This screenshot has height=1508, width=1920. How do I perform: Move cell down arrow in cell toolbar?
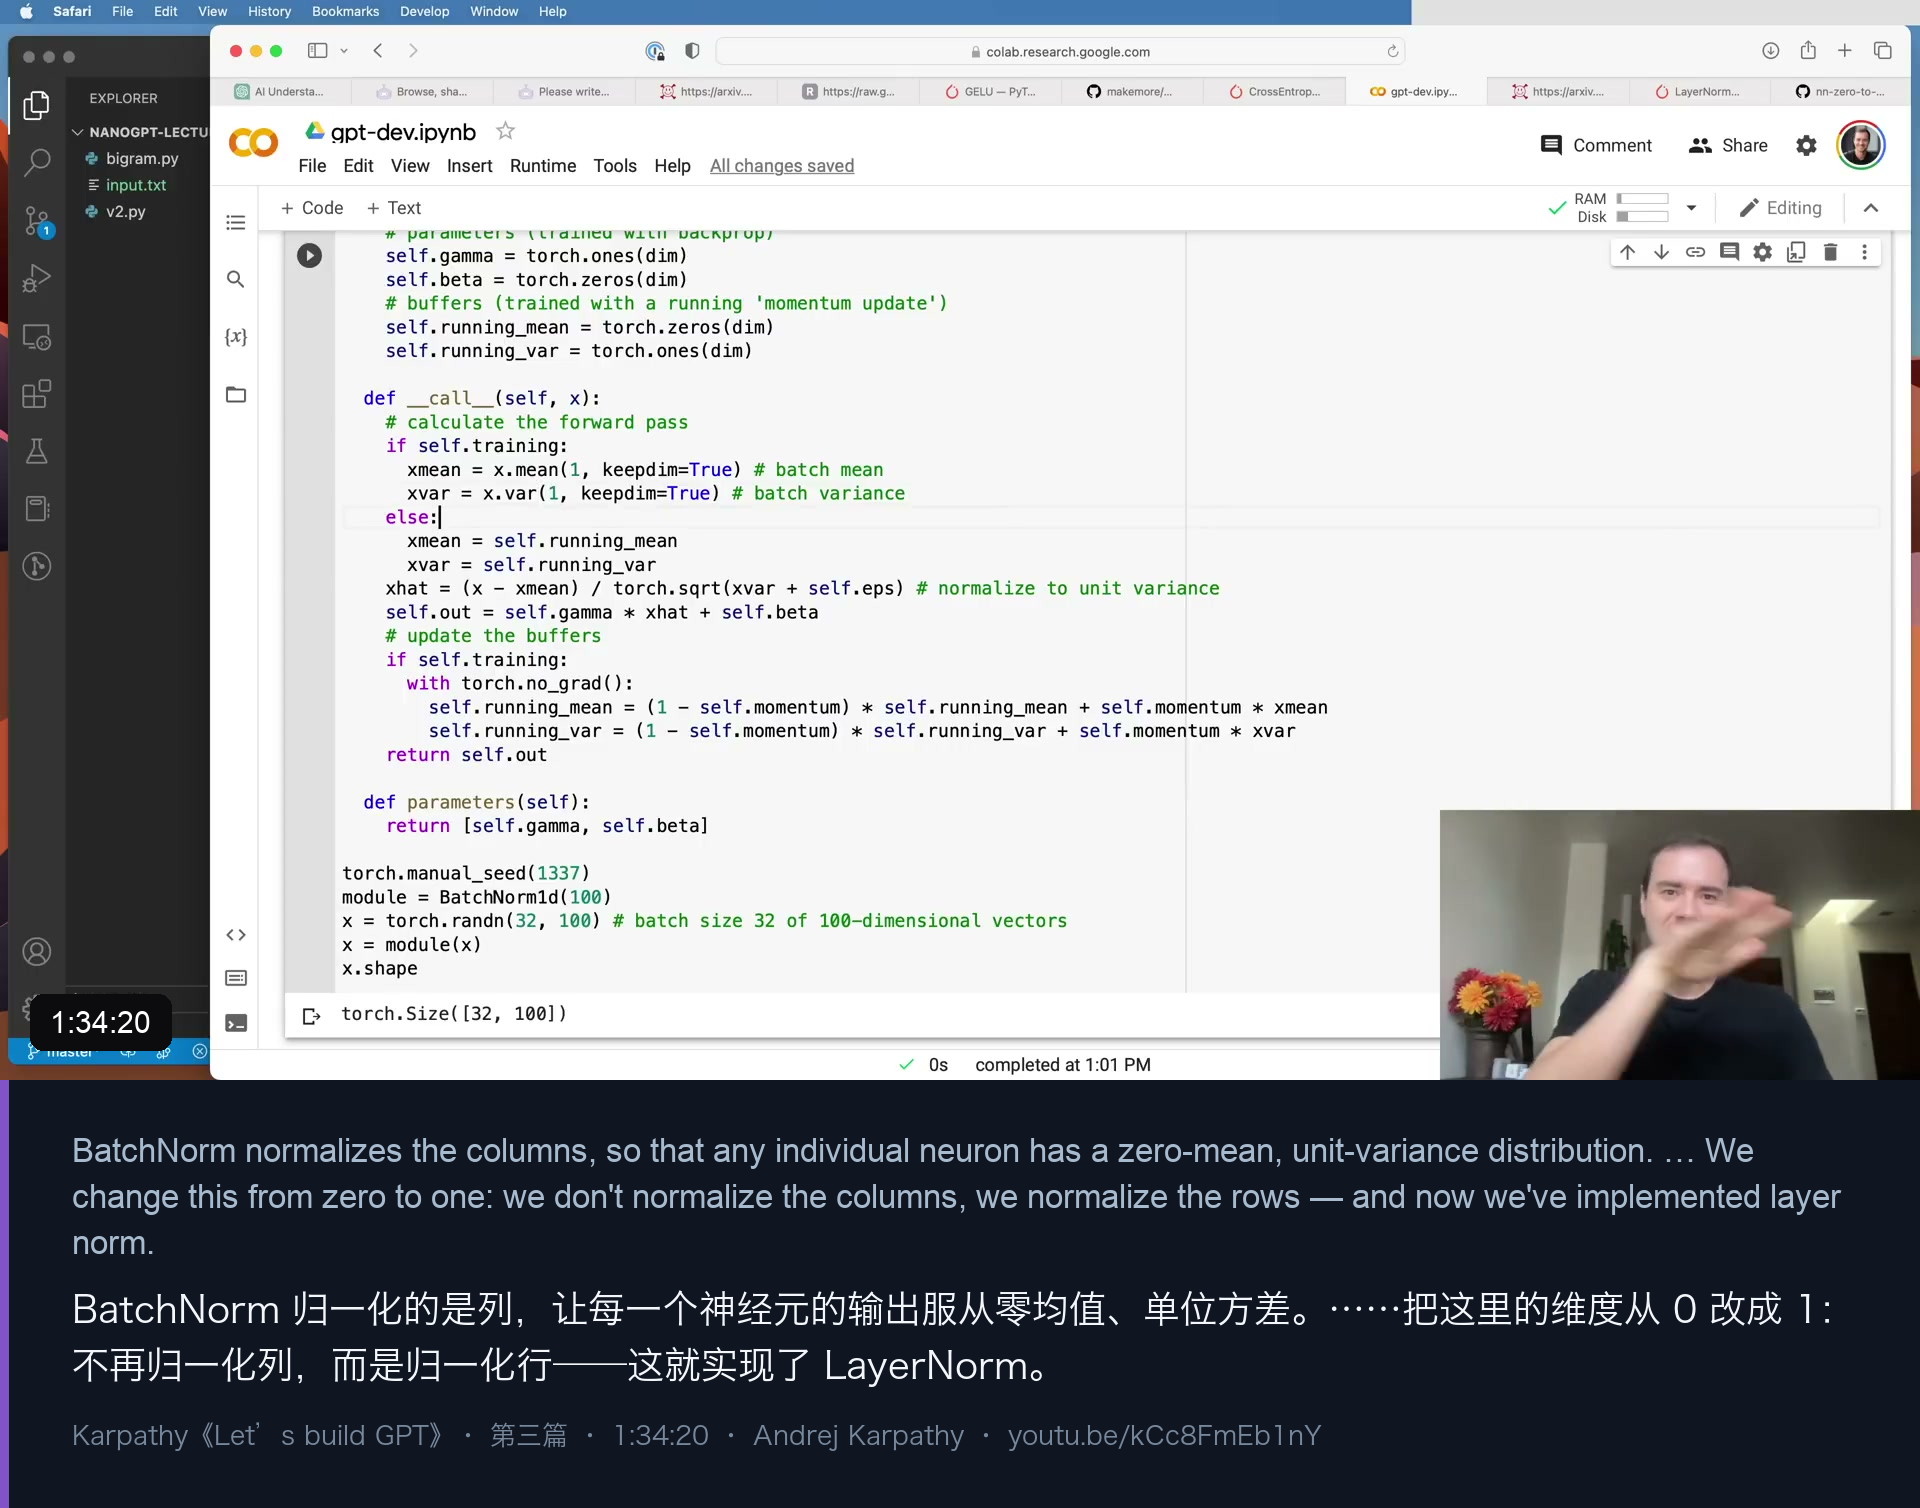(1661, 252)
